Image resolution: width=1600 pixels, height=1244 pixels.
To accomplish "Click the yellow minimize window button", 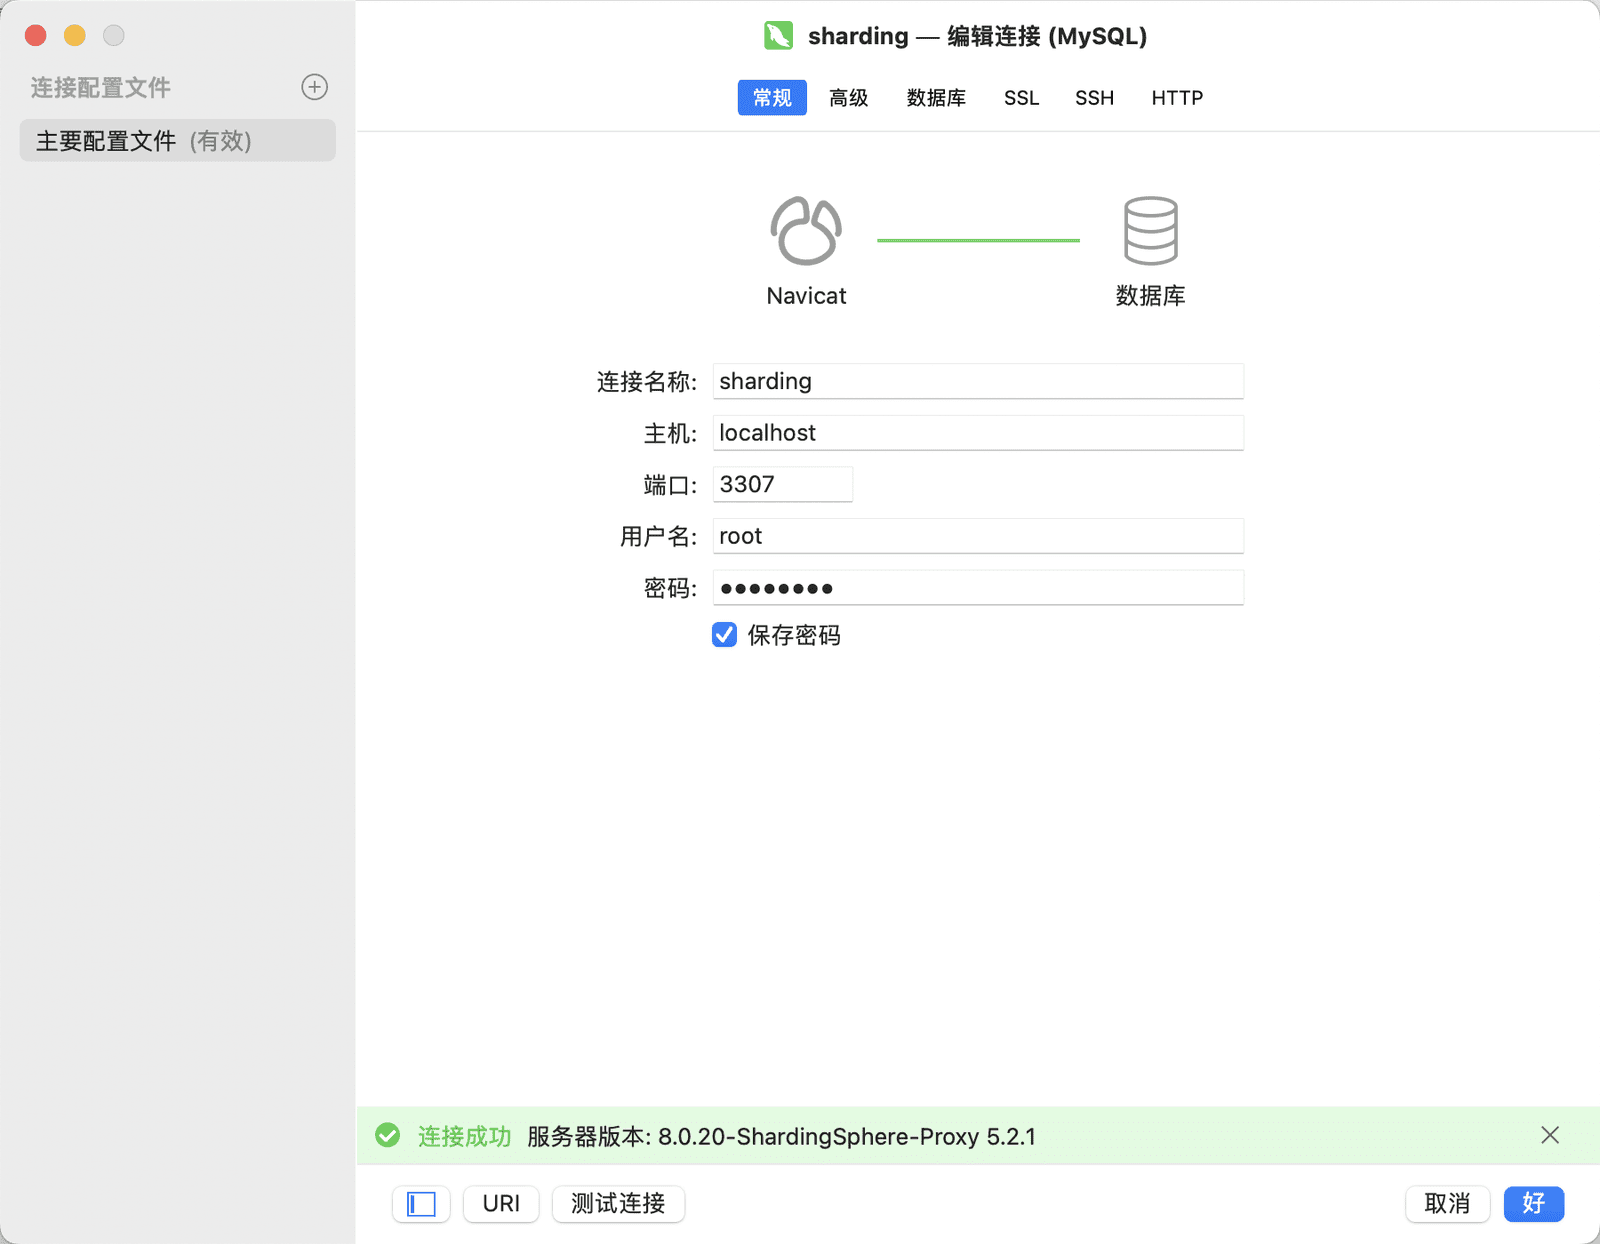I will [x=75, y=36].
